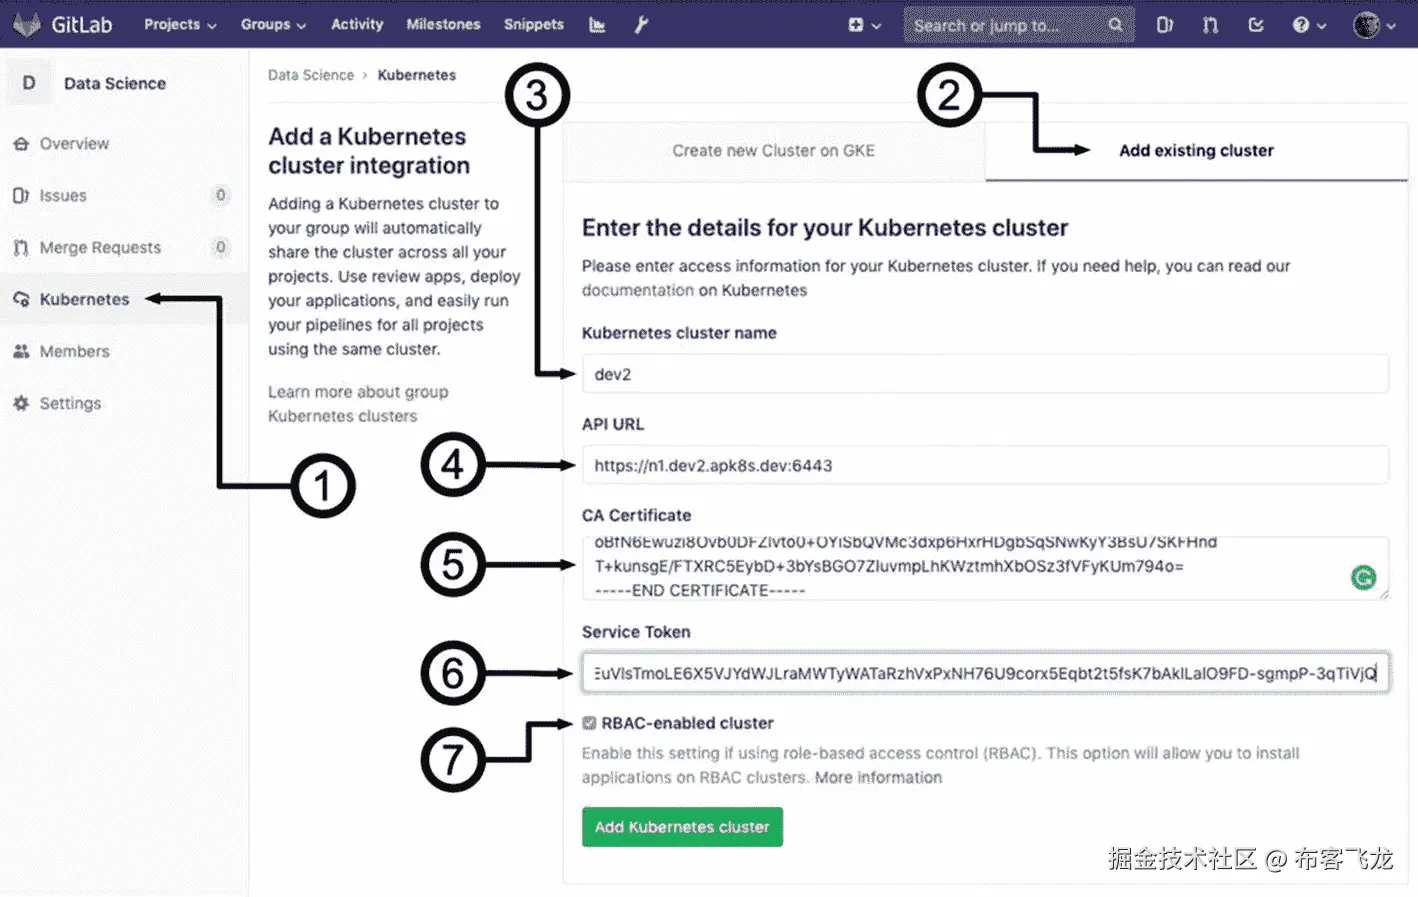Open Learn more about group Kubernetes clusters
This screenshot has height=897, width=1418.
click(x=358, y=404)
